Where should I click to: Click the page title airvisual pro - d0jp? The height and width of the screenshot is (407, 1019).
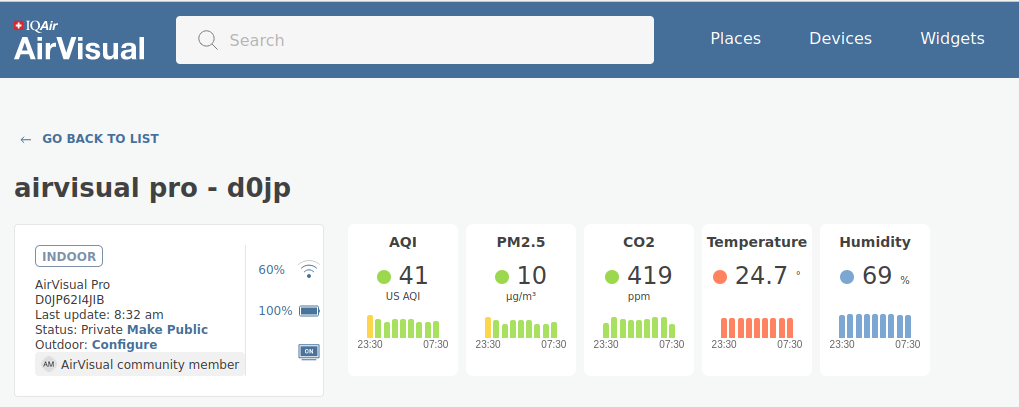click(153, 188)
